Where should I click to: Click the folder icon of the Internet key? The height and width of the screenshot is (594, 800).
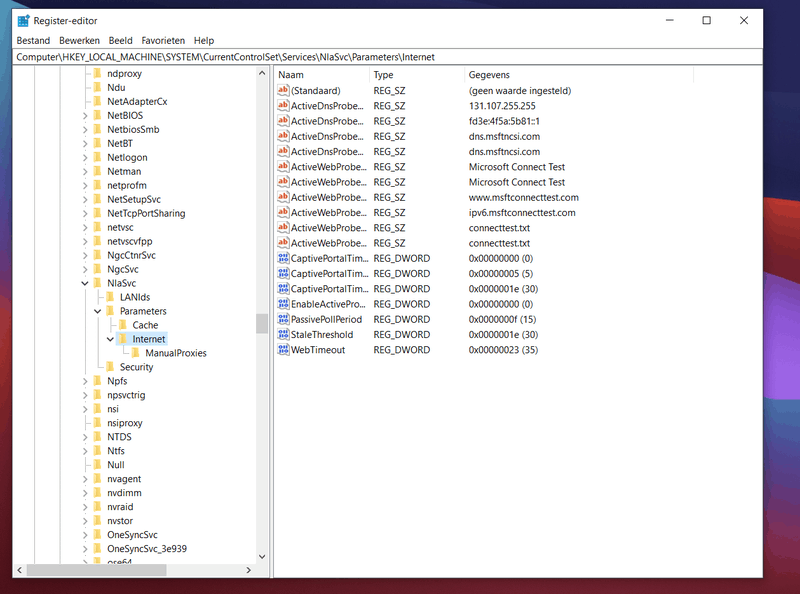[123, 339]
